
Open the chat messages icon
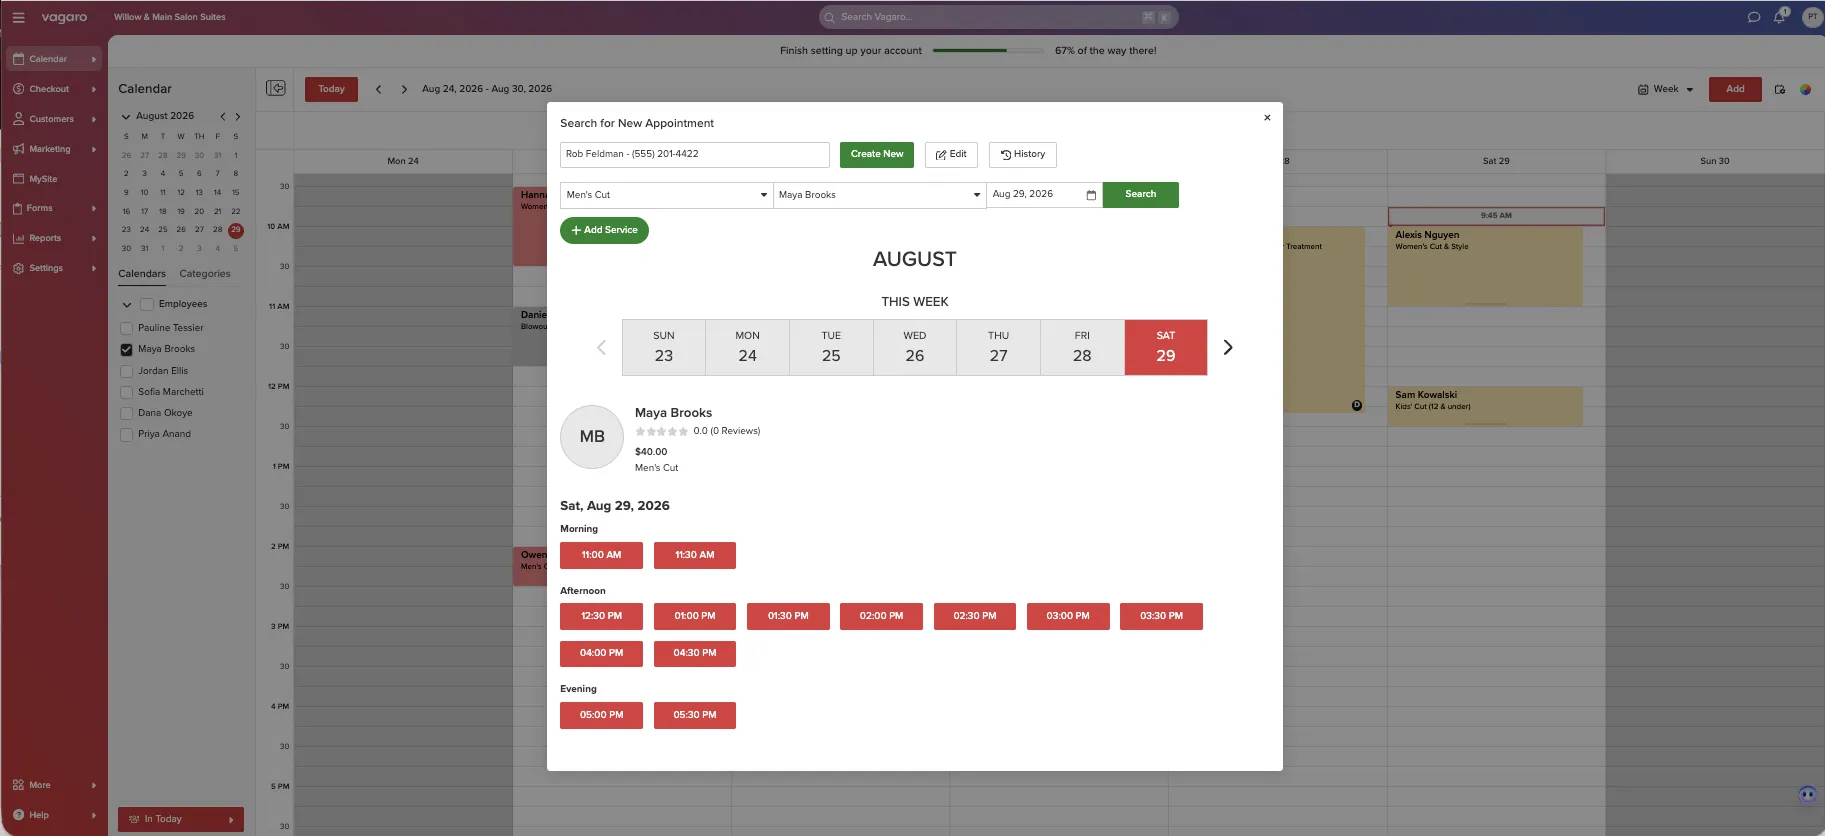point(1753,17)
